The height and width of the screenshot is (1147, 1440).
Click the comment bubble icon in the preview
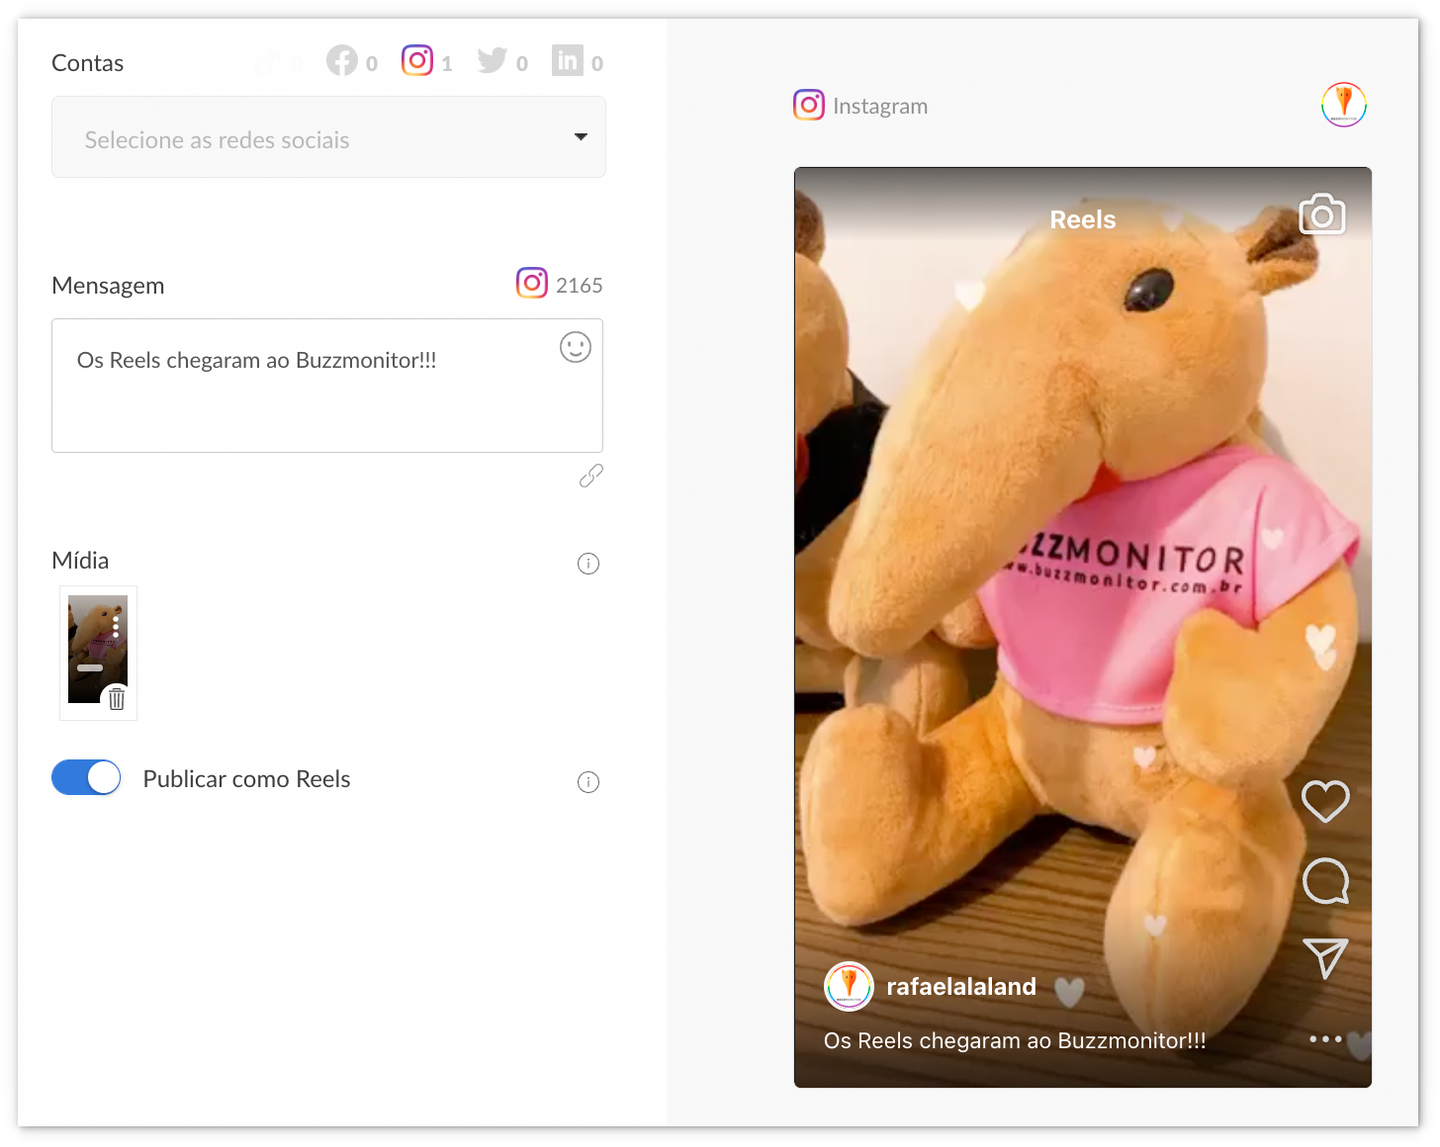1325,881
